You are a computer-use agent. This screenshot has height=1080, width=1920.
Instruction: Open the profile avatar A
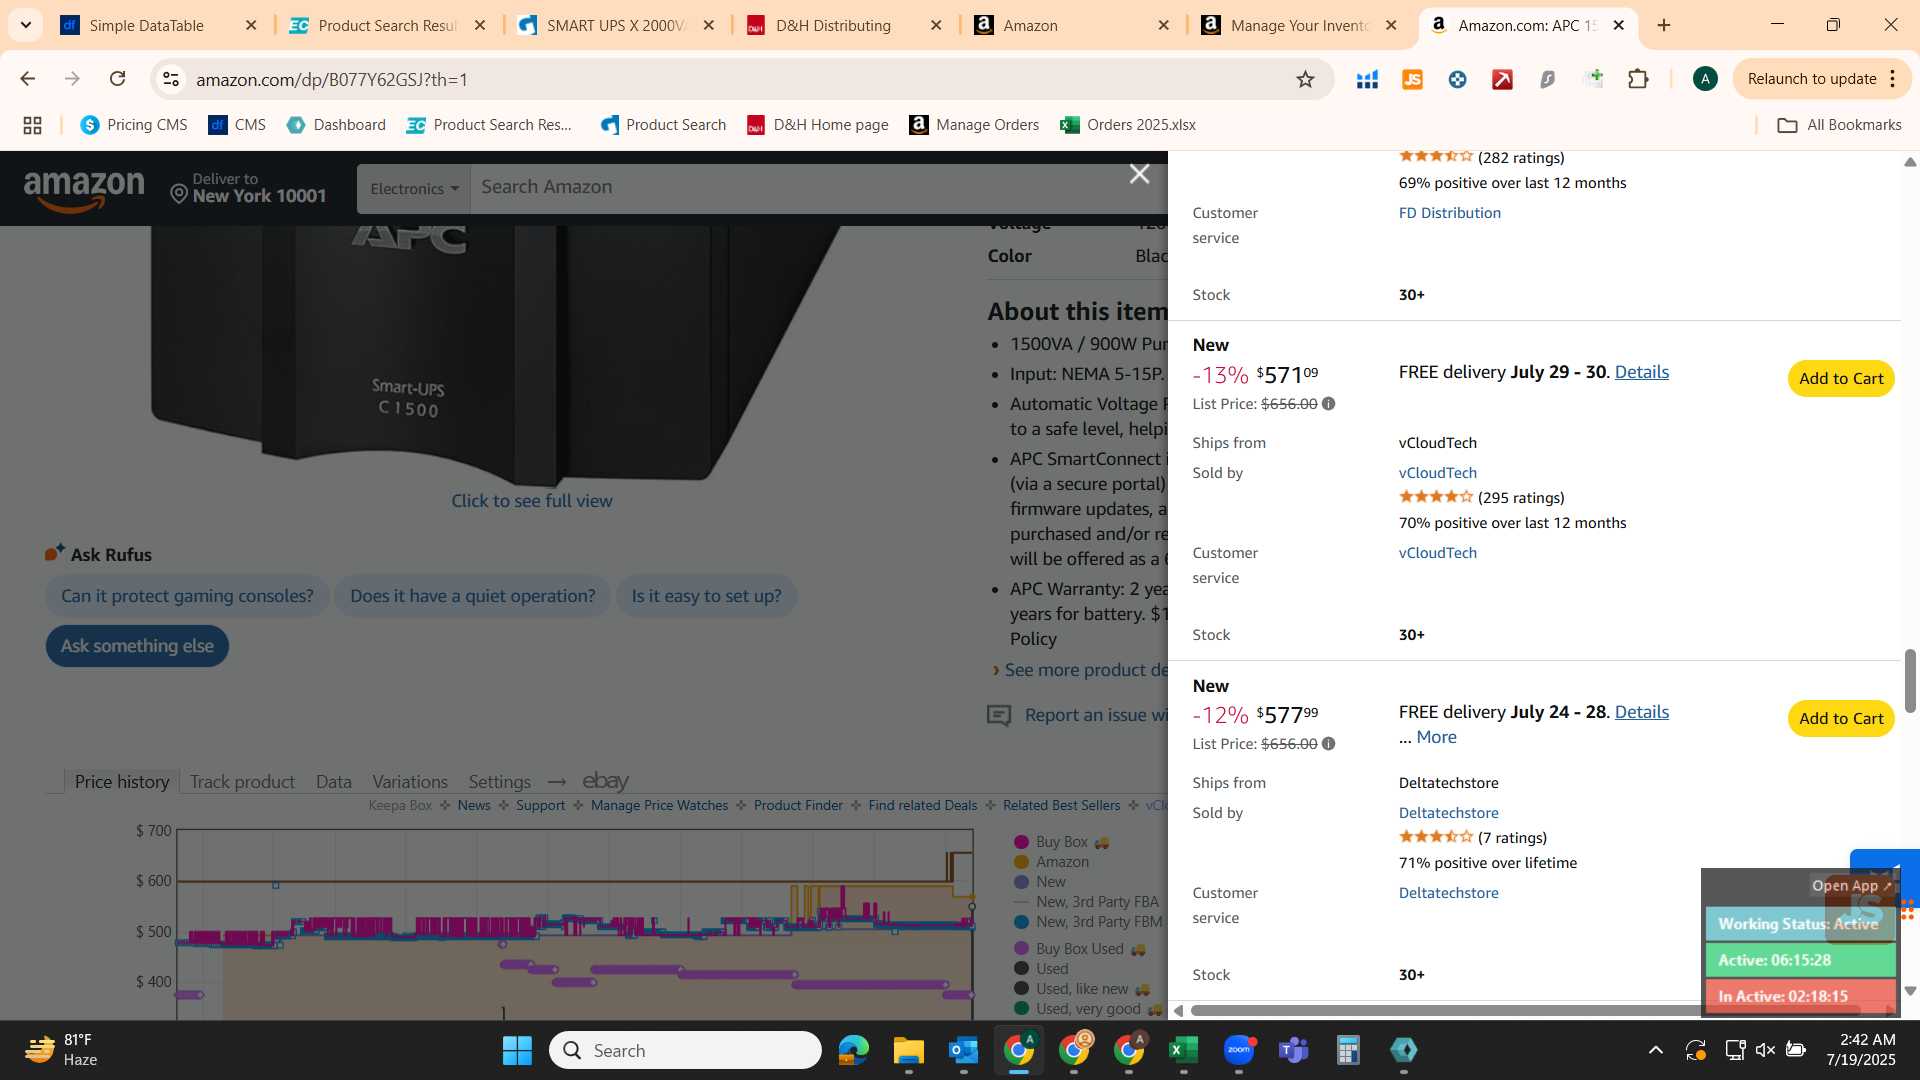tap(1705, 79)
